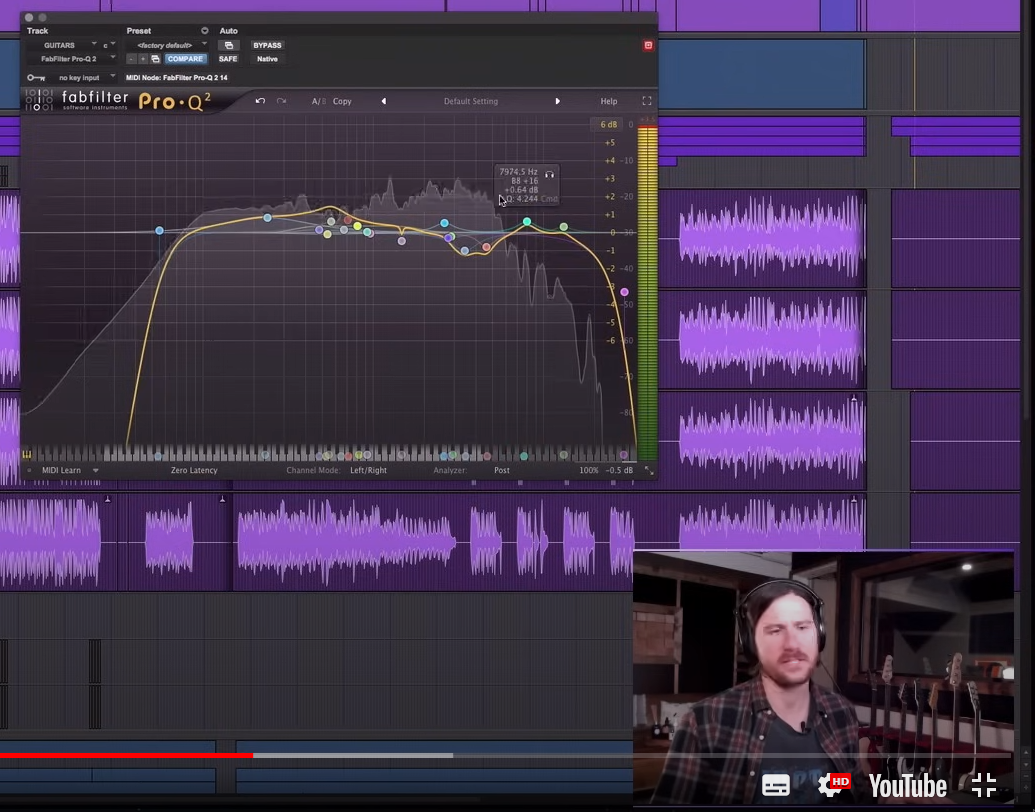This screenshot has width=1035, height=812.
Task: Click the Preset label
Action: [x=139, y=31]
